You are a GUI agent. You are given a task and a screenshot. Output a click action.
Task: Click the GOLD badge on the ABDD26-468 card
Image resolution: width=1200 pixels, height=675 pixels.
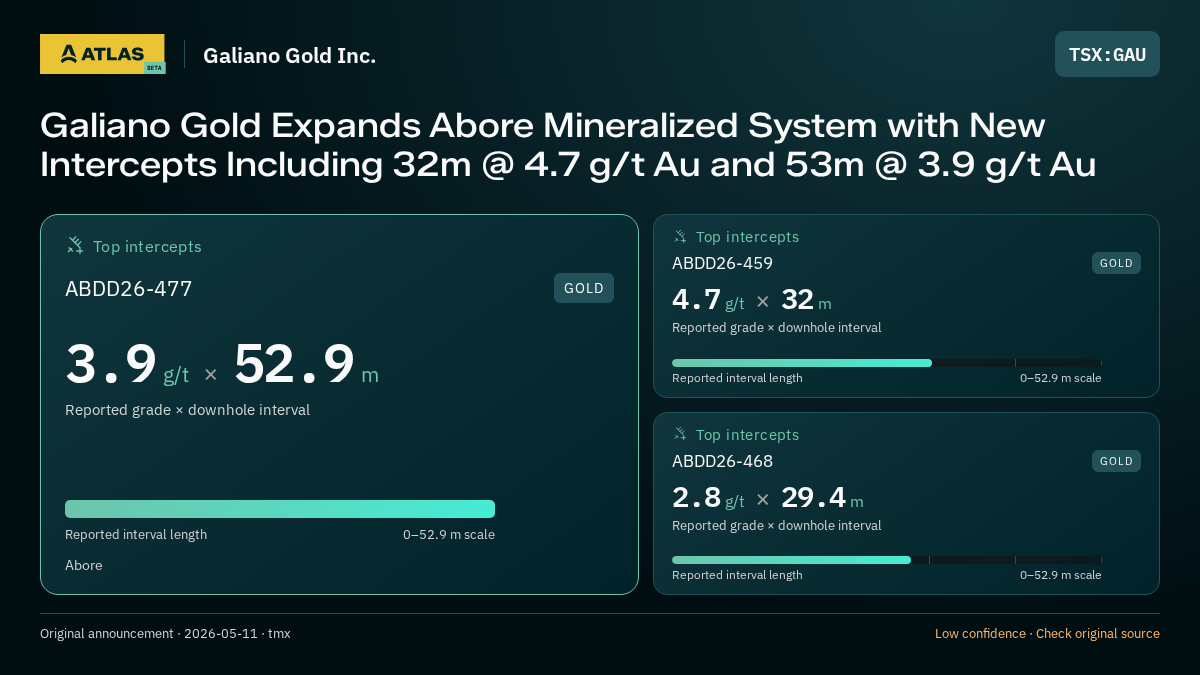(x=1116, y=461)
